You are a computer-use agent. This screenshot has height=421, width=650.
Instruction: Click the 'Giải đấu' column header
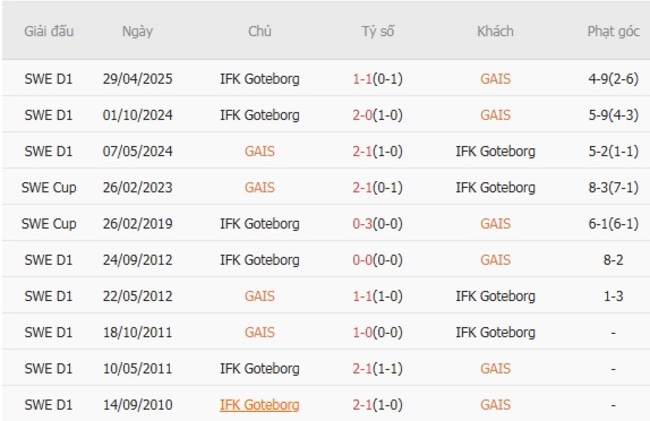[49, 31]
